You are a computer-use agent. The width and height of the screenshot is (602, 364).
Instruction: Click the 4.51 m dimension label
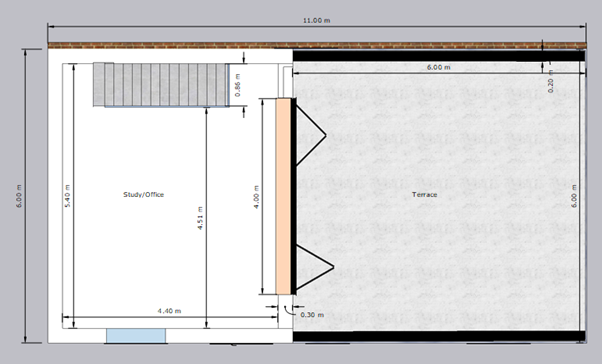200,218
